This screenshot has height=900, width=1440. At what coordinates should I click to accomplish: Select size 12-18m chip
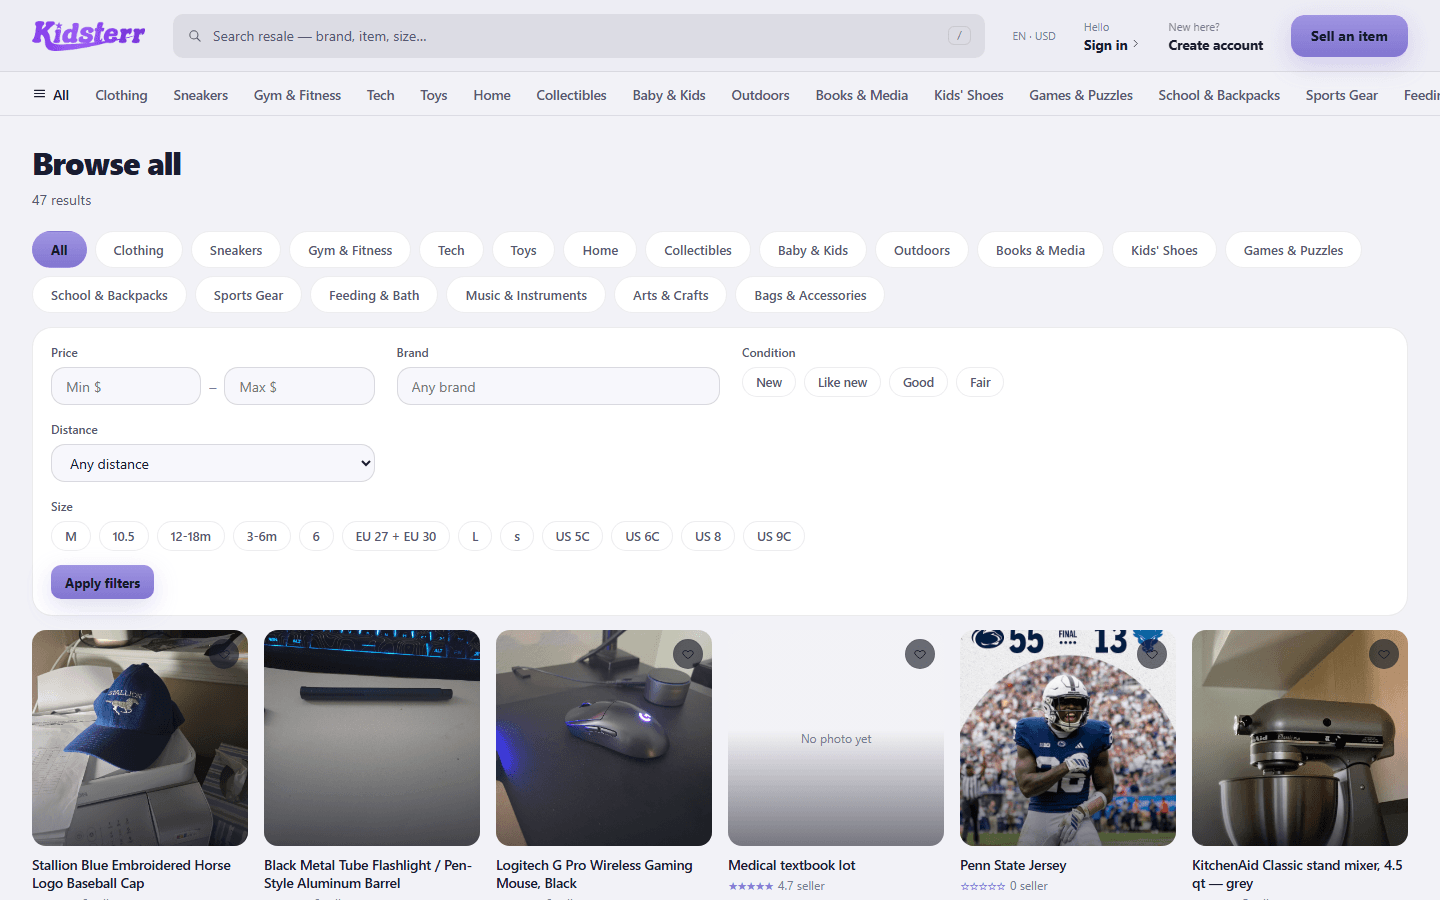point(190,536)
